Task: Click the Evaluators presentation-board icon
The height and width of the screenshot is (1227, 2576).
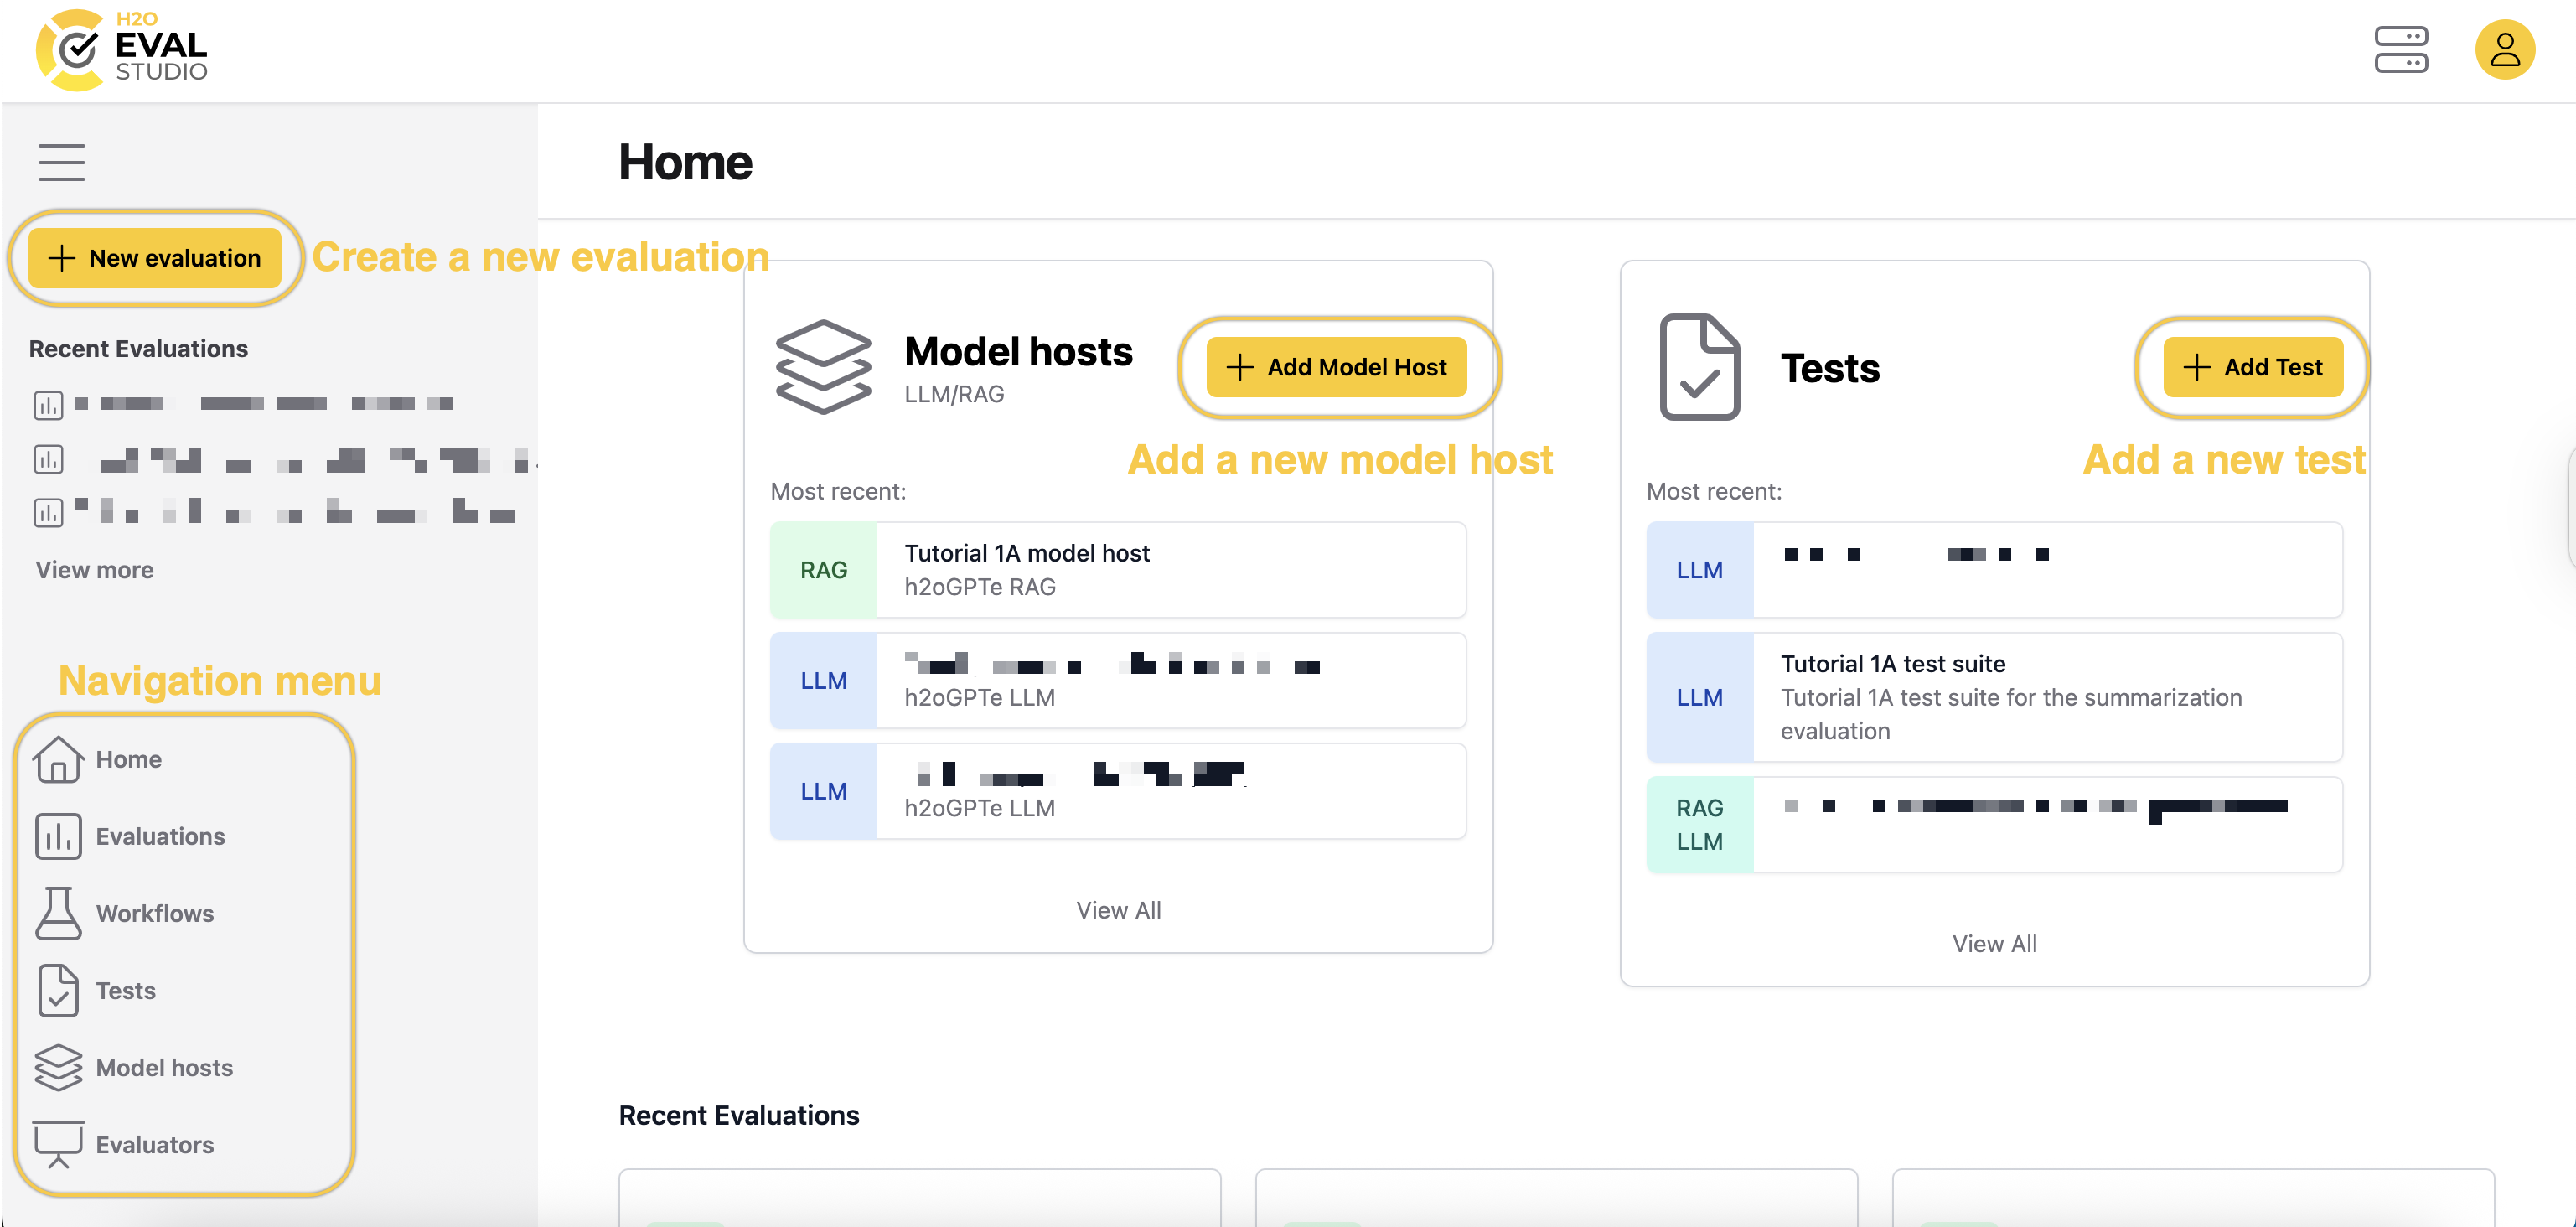Action: [x=59, y=1145]
